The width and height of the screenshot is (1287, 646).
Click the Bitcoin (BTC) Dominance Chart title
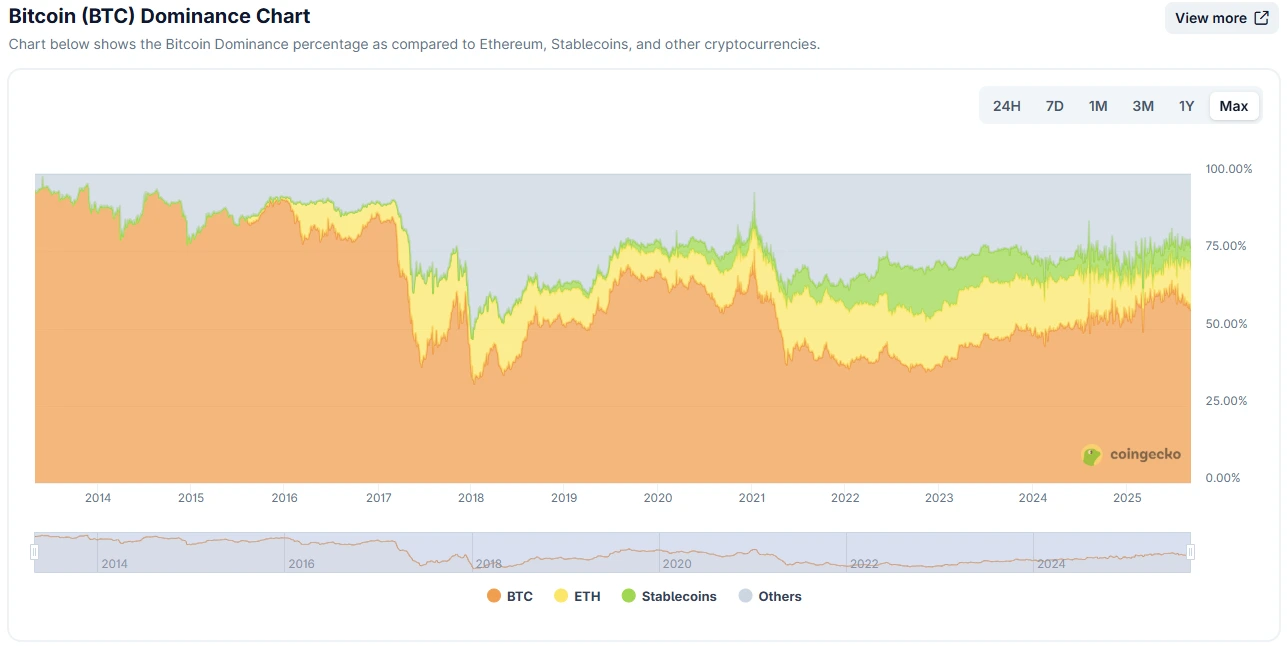159,16
